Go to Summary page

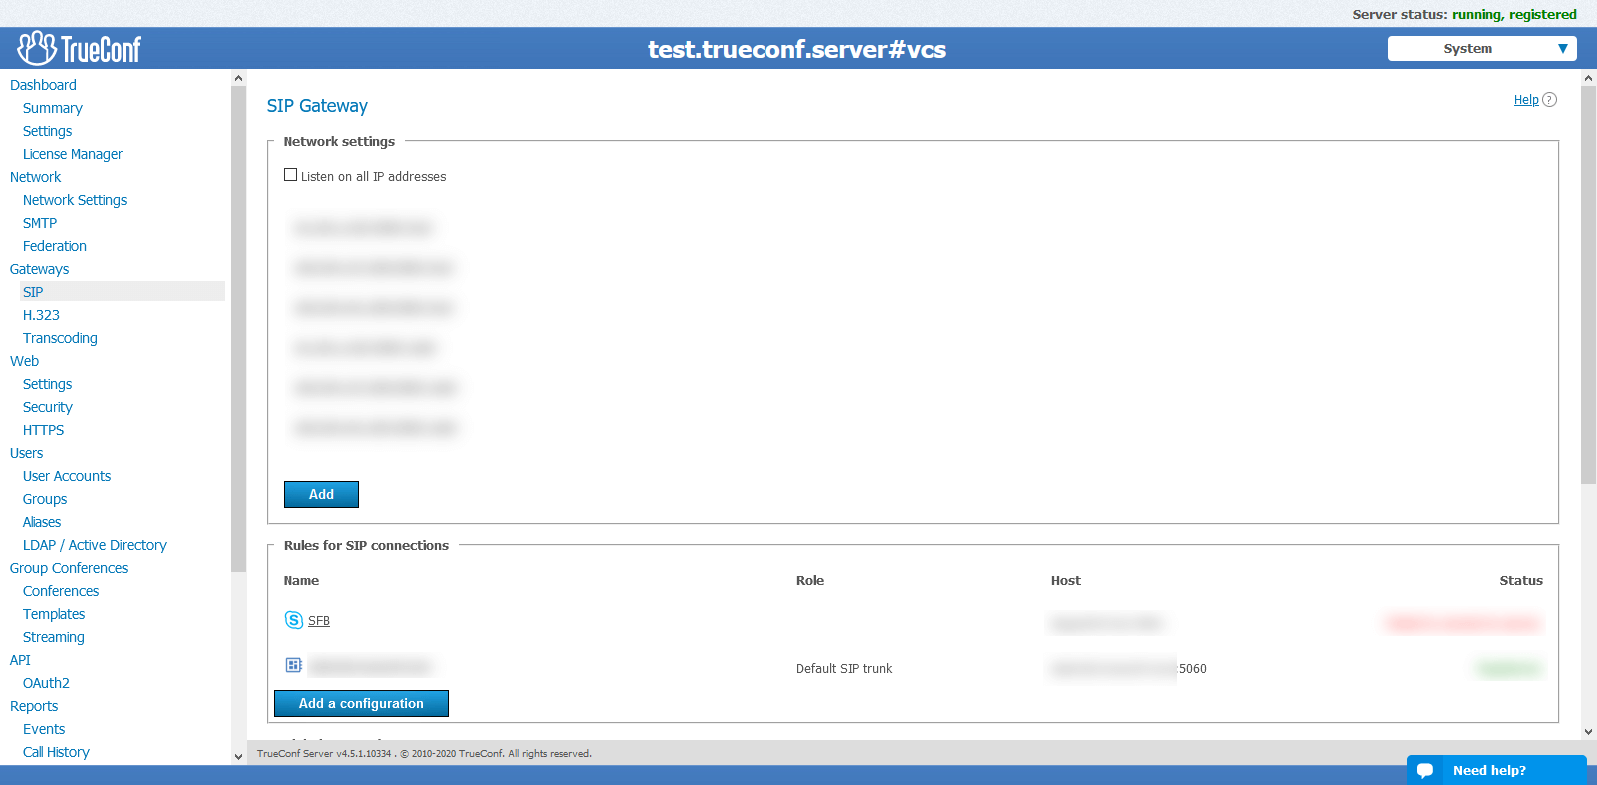click(53, 108)
